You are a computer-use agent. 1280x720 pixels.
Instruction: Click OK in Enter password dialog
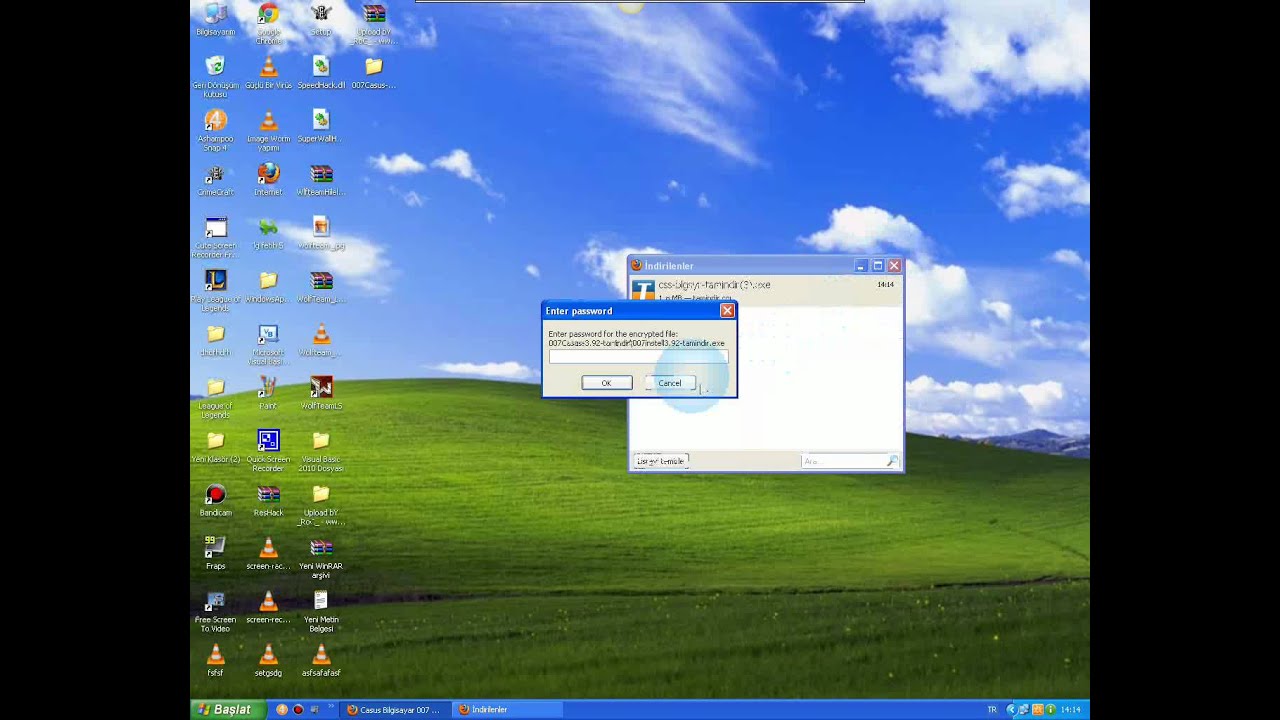pos(606,383)
